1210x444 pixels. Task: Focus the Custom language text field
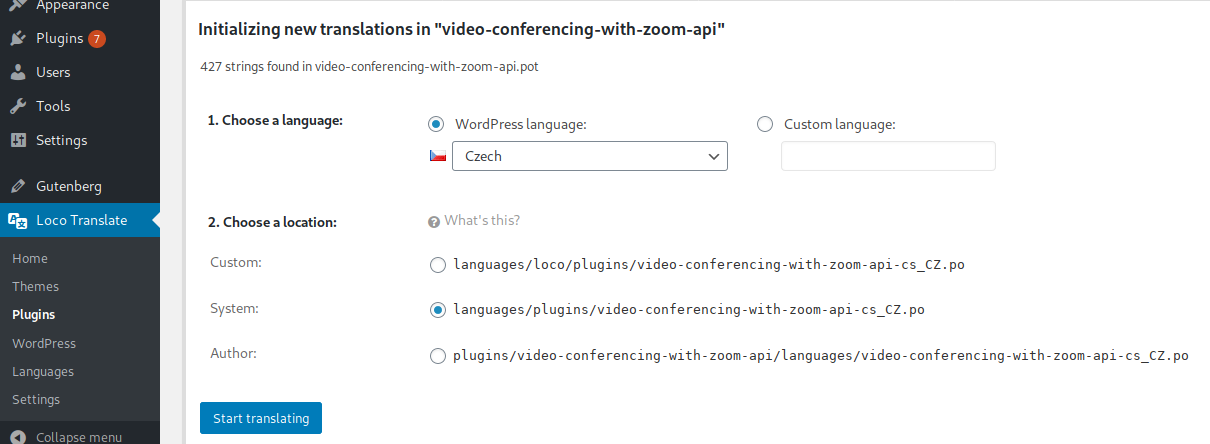coord(888,156)
